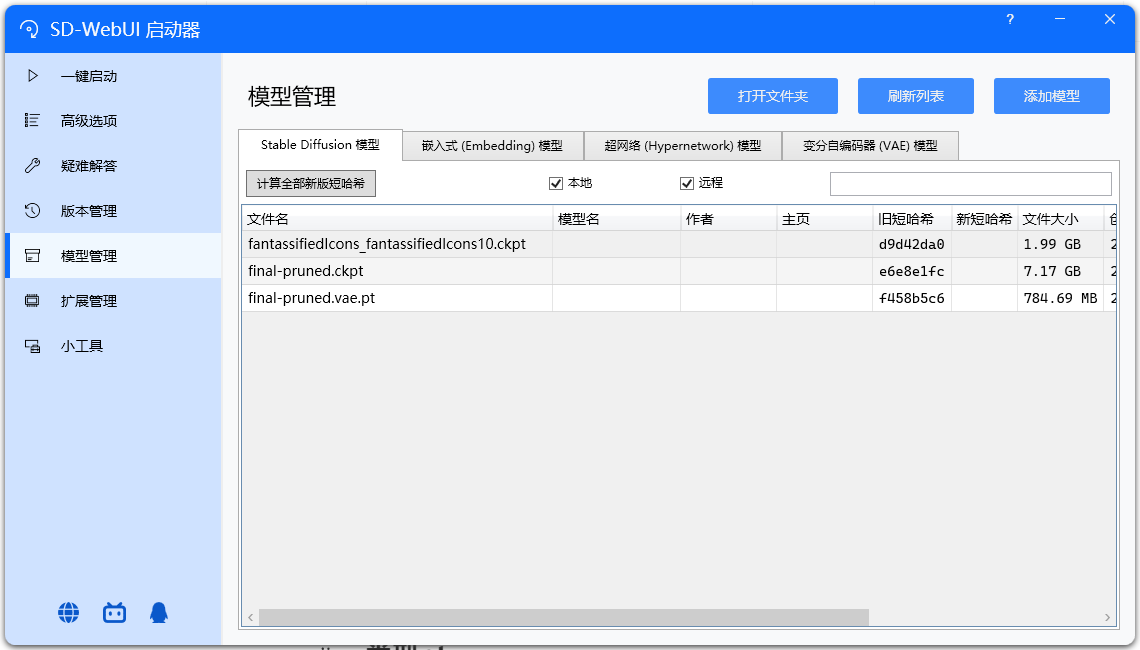Sort by the 模型名 column header
This screenshot has height=650, width=1140.
pos(617,219)
